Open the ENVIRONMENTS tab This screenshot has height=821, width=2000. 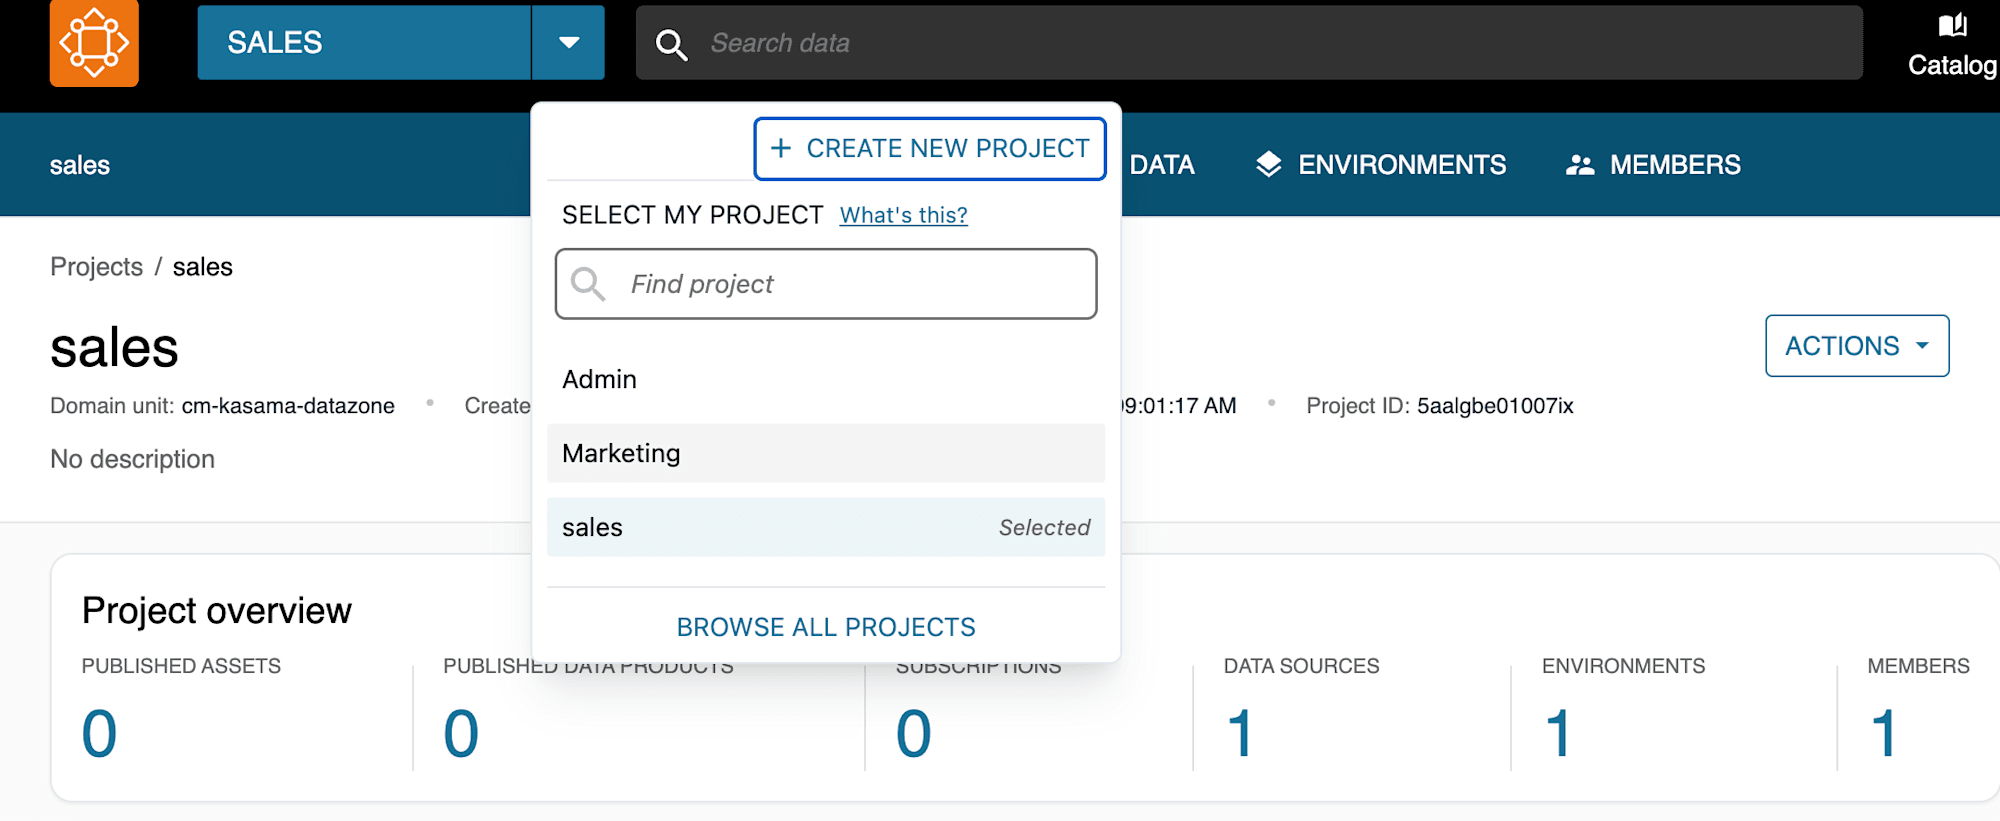pyautogui.click(x=1381, y=165)
